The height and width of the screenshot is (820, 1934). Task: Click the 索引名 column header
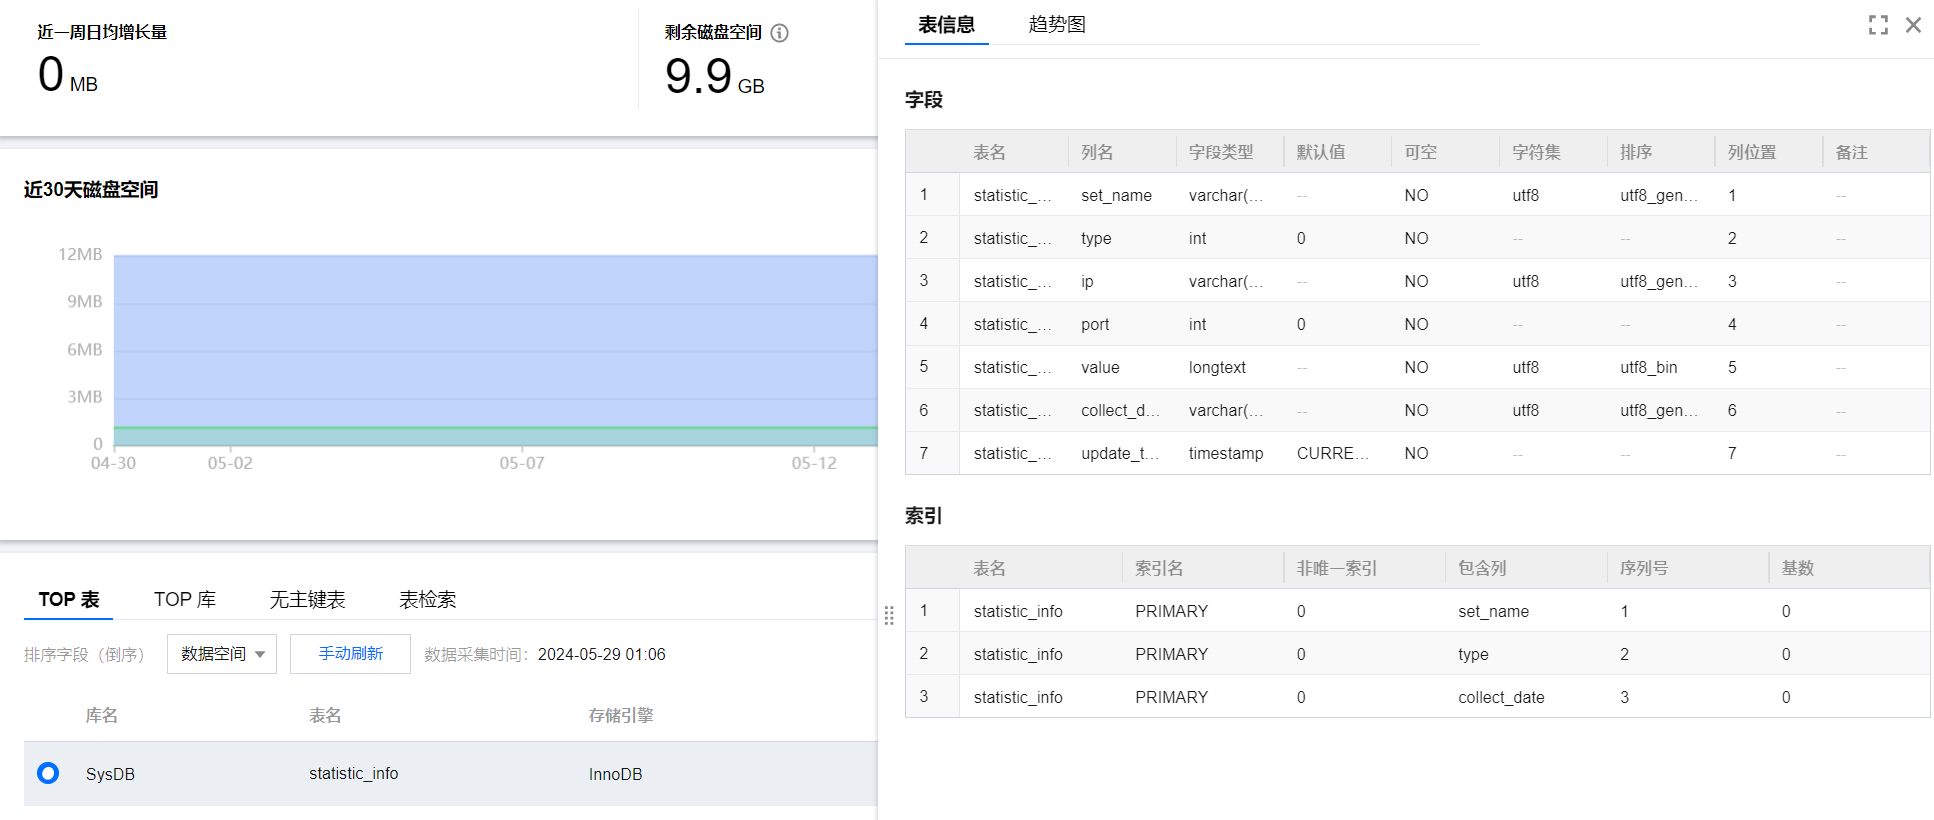click(x=1159, y=568)
